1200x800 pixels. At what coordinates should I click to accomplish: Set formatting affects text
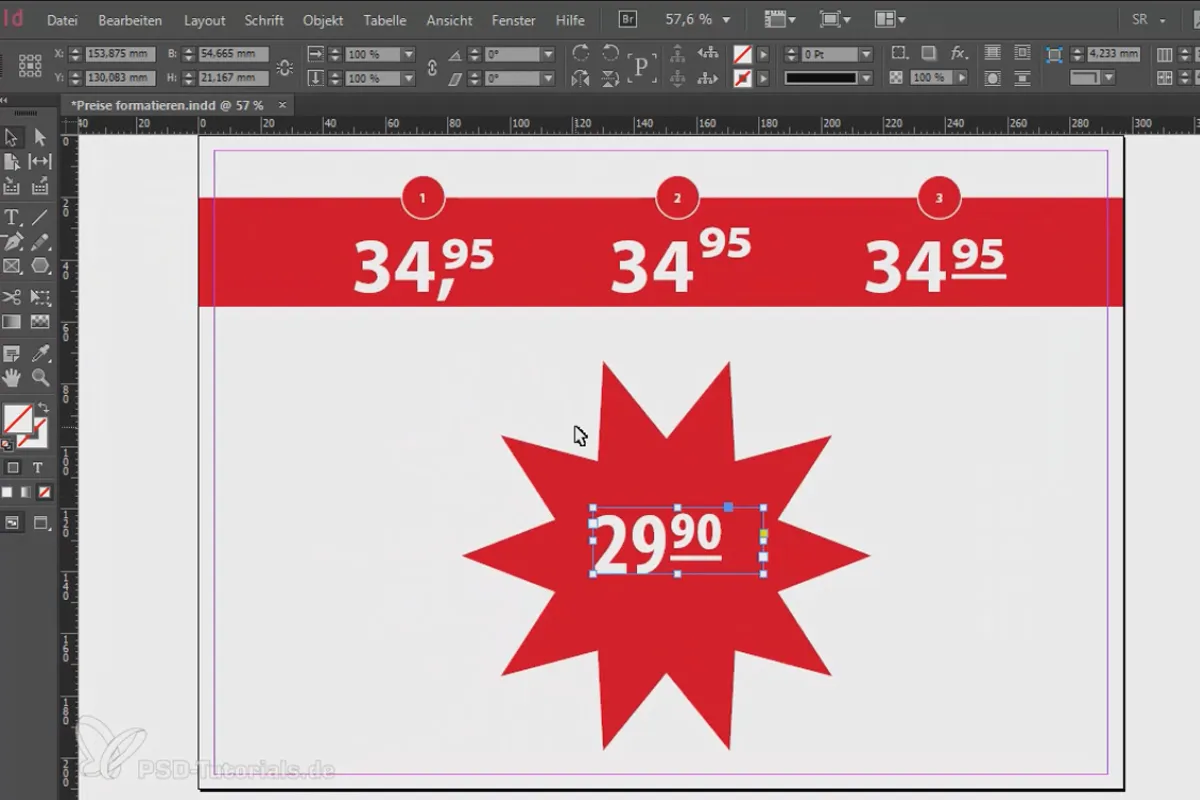click(38, 468)
